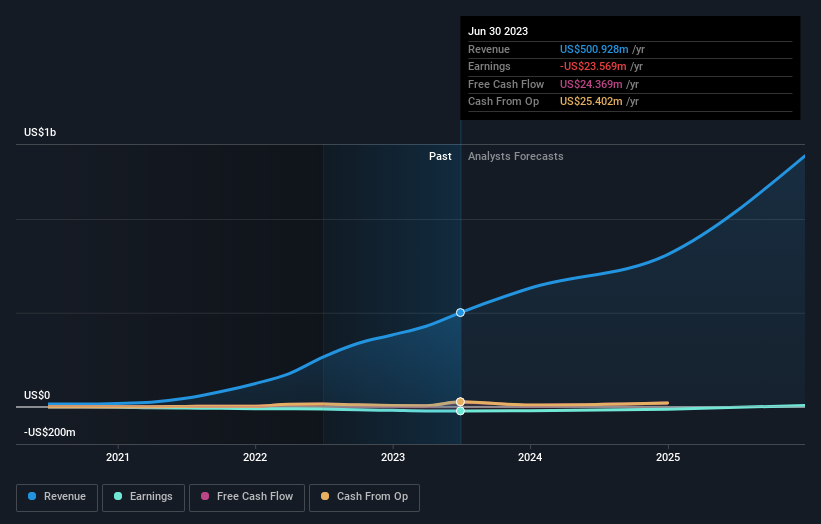Toggle the Earnings legend button
Image resolution: width=821 pixels, height=524 pixels.
click(x=143, y=497)
